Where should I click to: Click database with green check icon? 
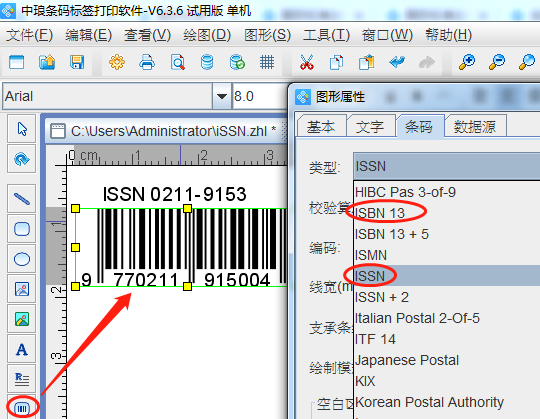point(237,62)
